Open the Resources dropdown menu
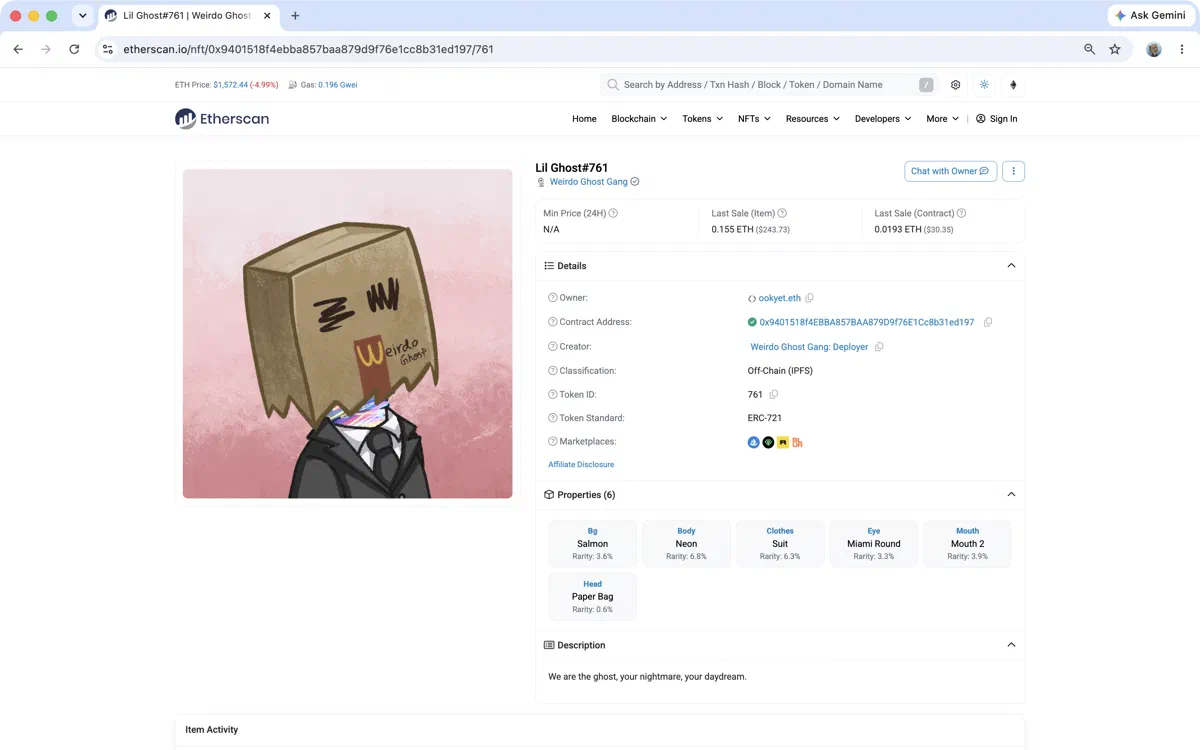The height and width of the screenshot is (750, 1200). [813, 119]
